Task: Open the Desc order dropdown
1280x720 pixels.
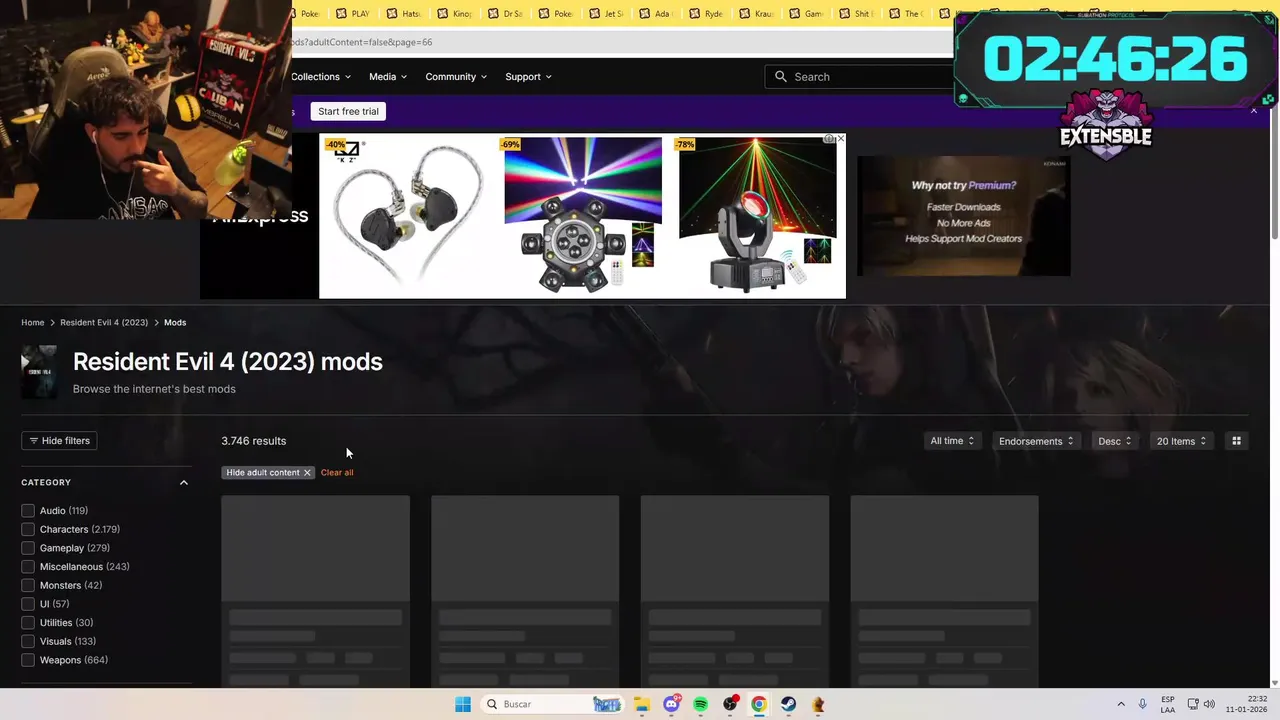Action: point(1115,441)
